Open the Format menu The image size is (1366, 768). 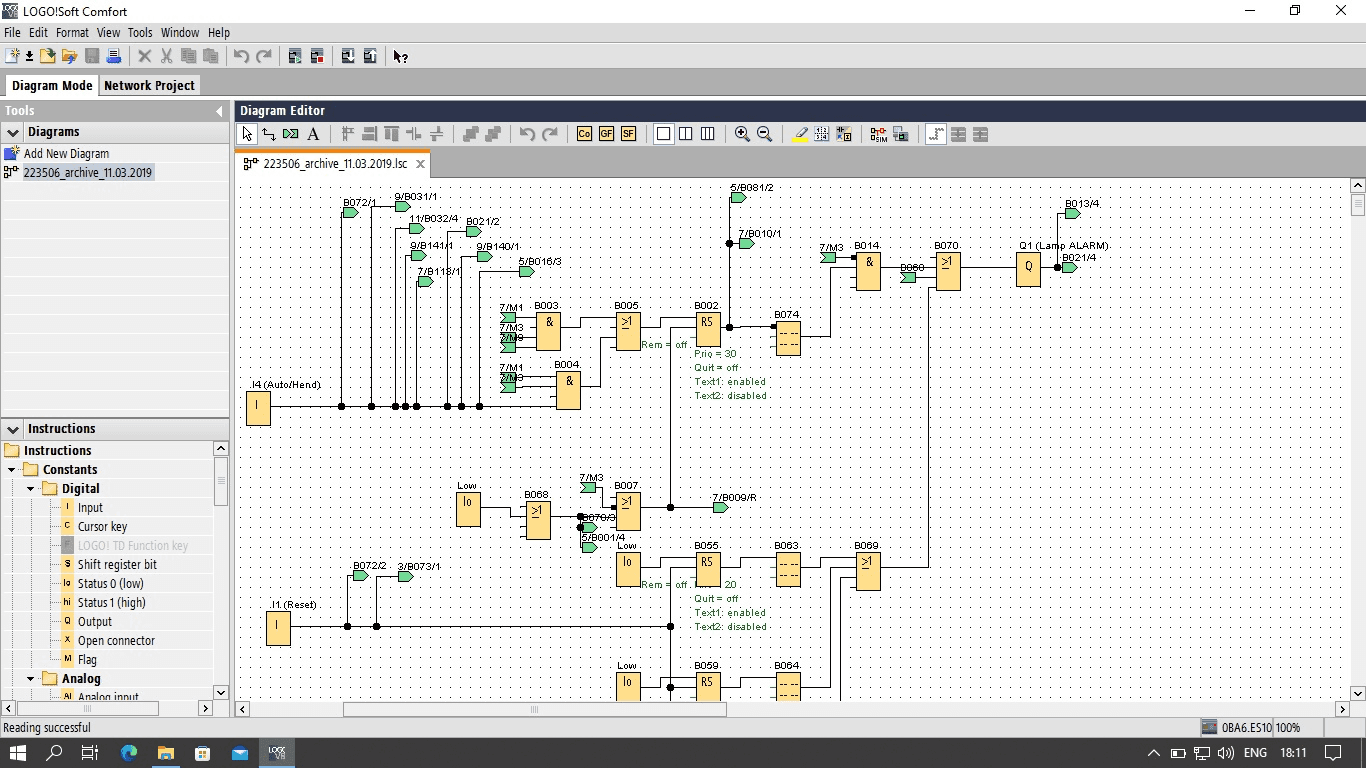coord(72,32)
